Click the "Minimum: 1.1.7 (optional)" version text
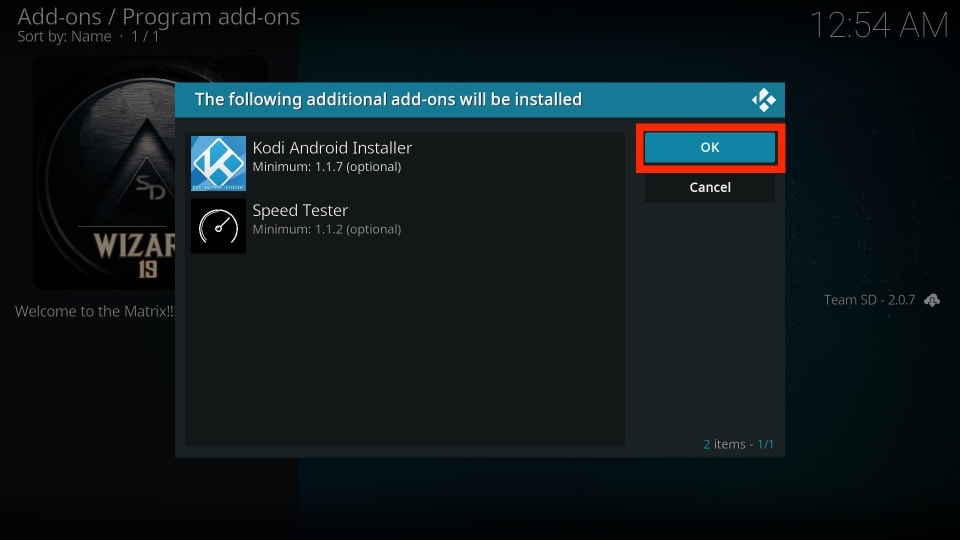960x540 pixels. click(326, 167)
